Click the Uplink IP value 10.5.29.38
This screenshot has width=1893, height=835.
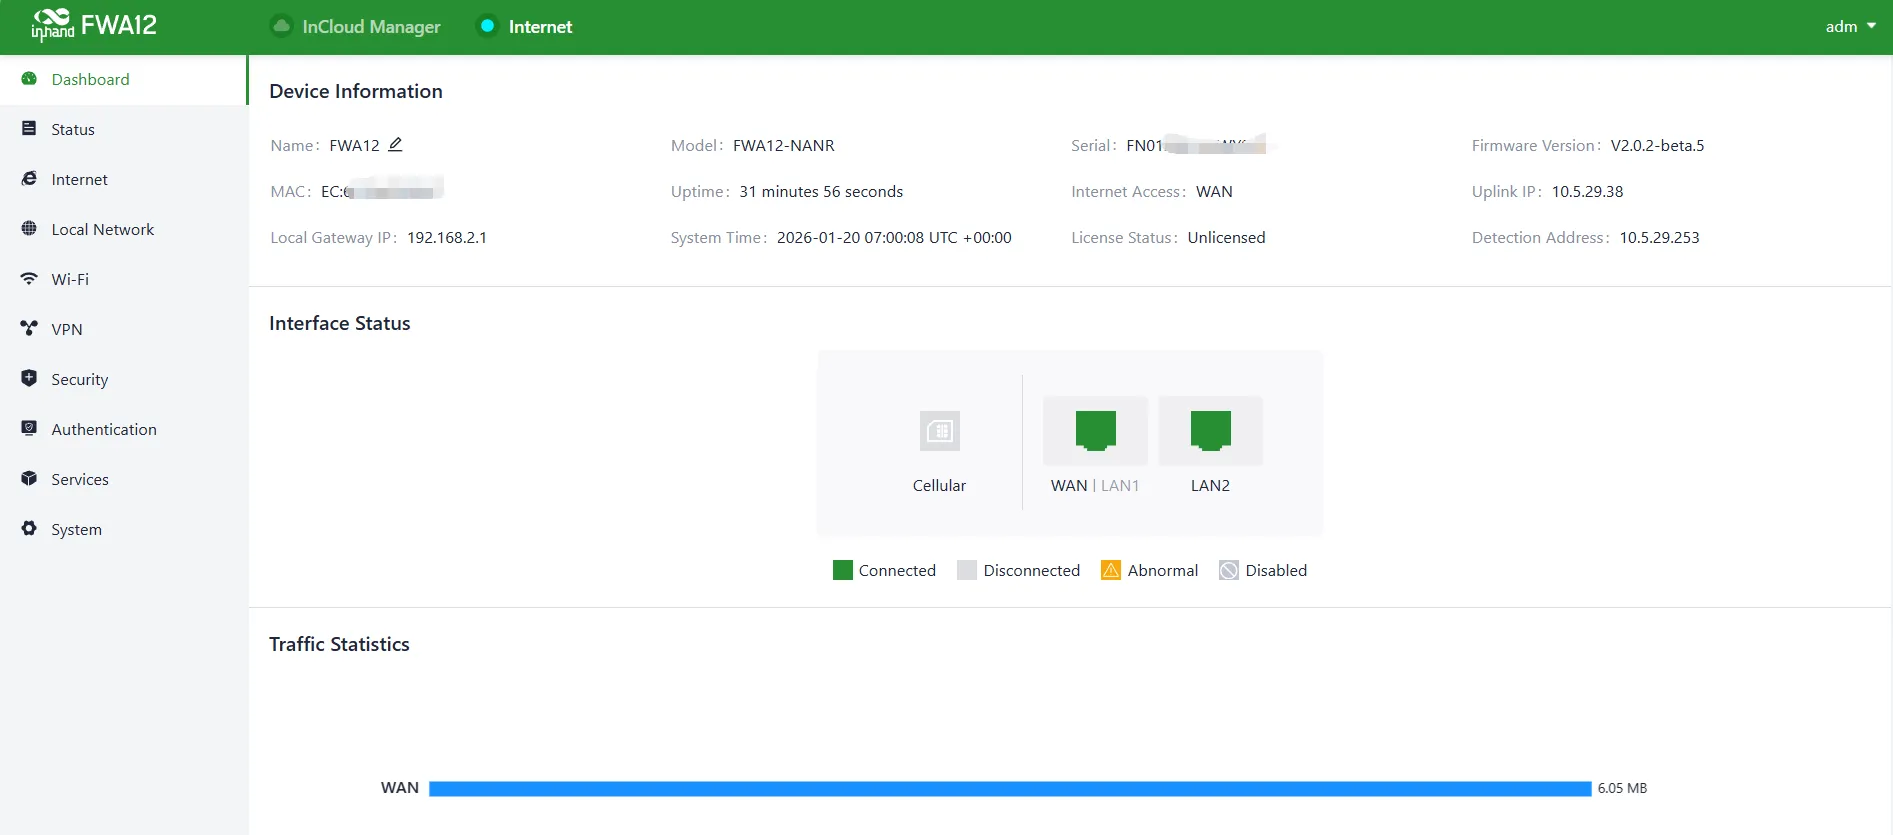pyautogui.click(x=1587, y=192)
